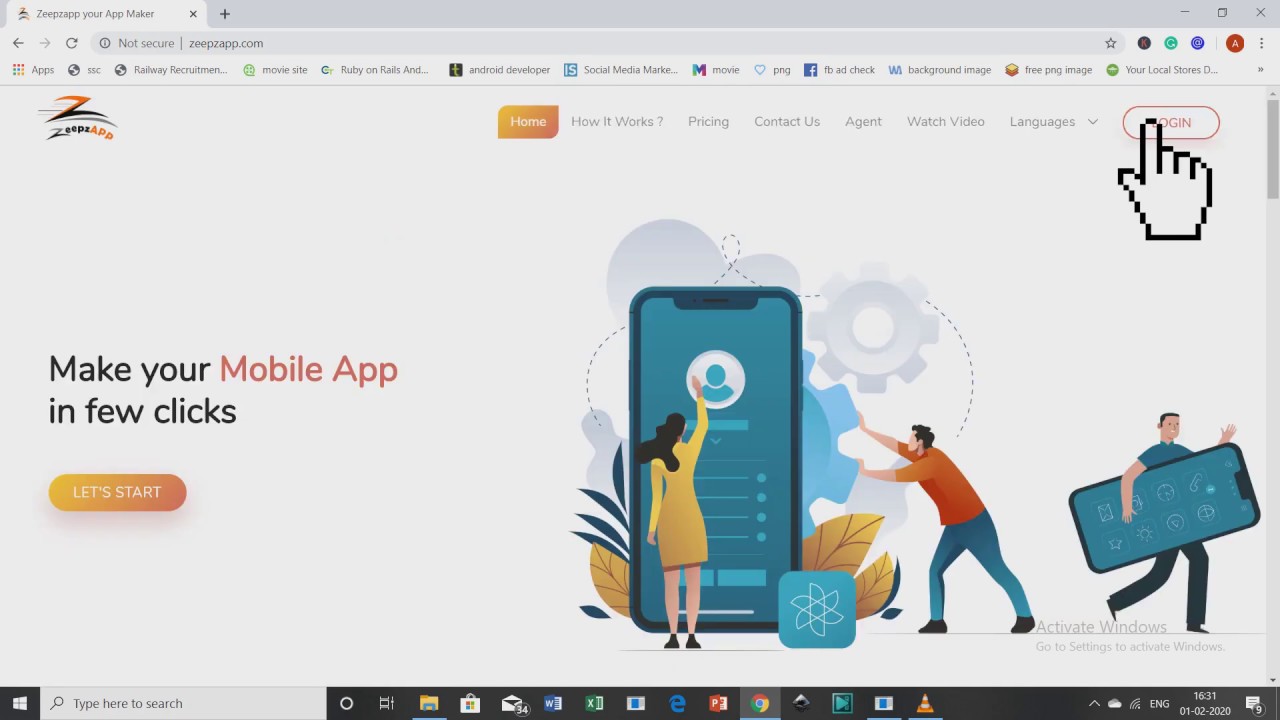Show hidden system tray icons

[1094, 703]
